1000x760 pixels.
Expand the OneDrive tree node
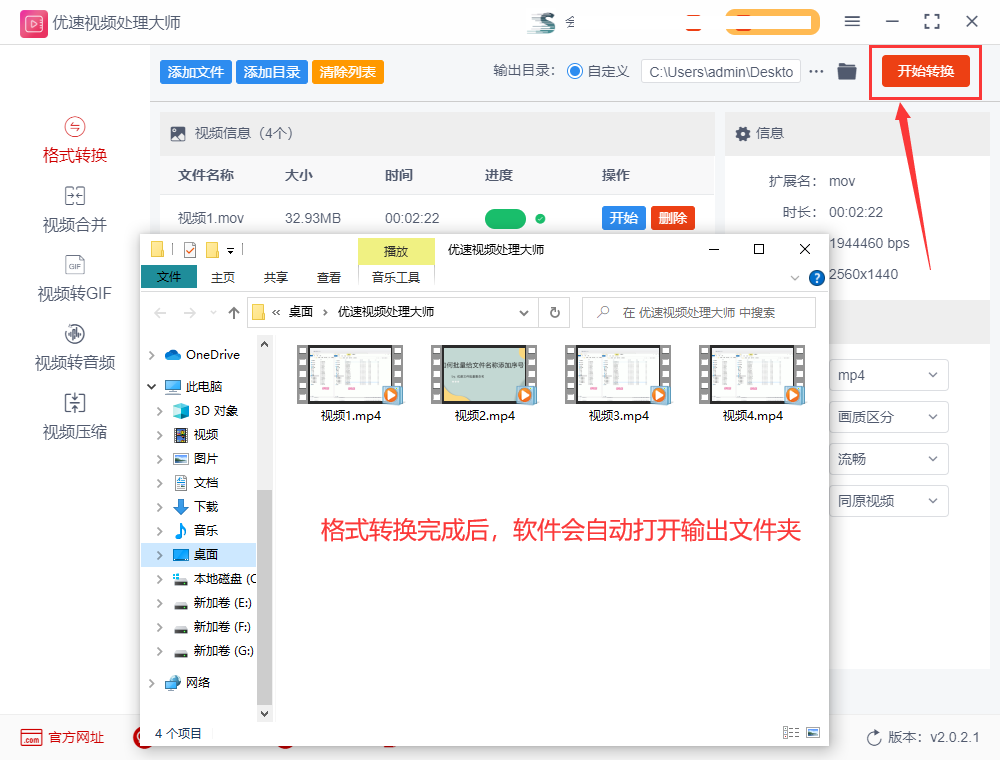point(151,354)
